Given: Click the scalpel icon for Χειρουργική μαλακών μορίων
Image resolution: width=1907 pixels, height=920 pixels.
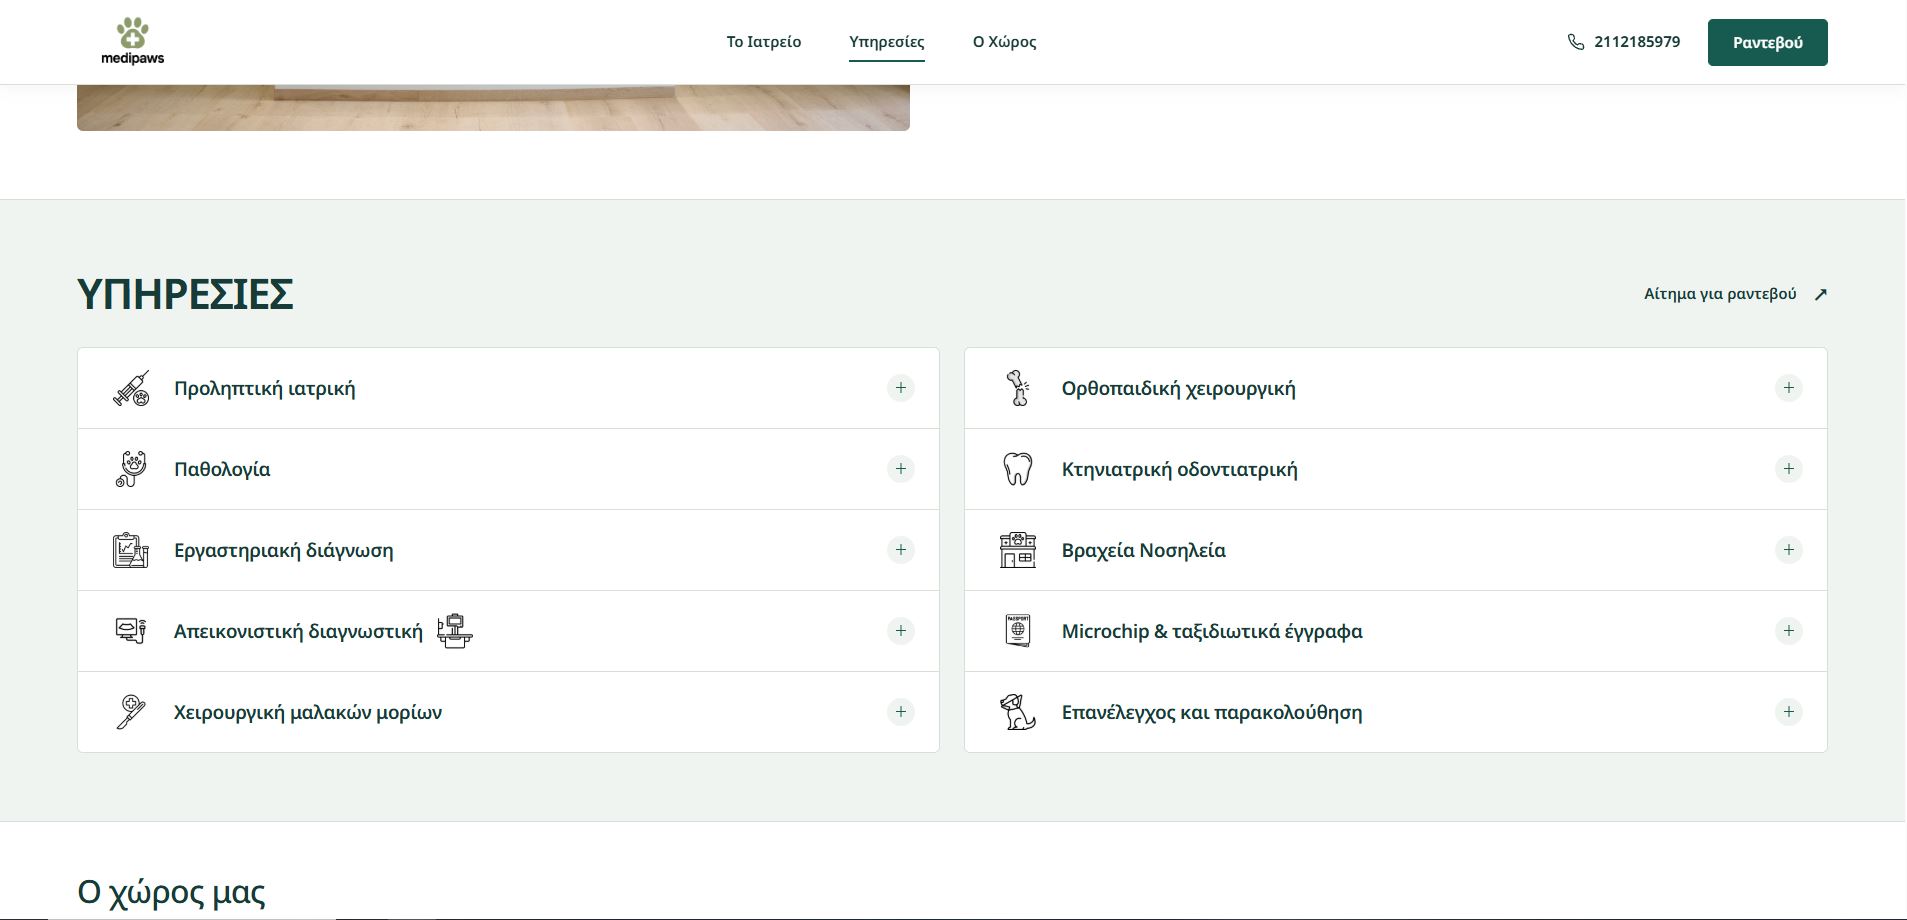Looking at the screenshot, I should click(x=131, y=712).
